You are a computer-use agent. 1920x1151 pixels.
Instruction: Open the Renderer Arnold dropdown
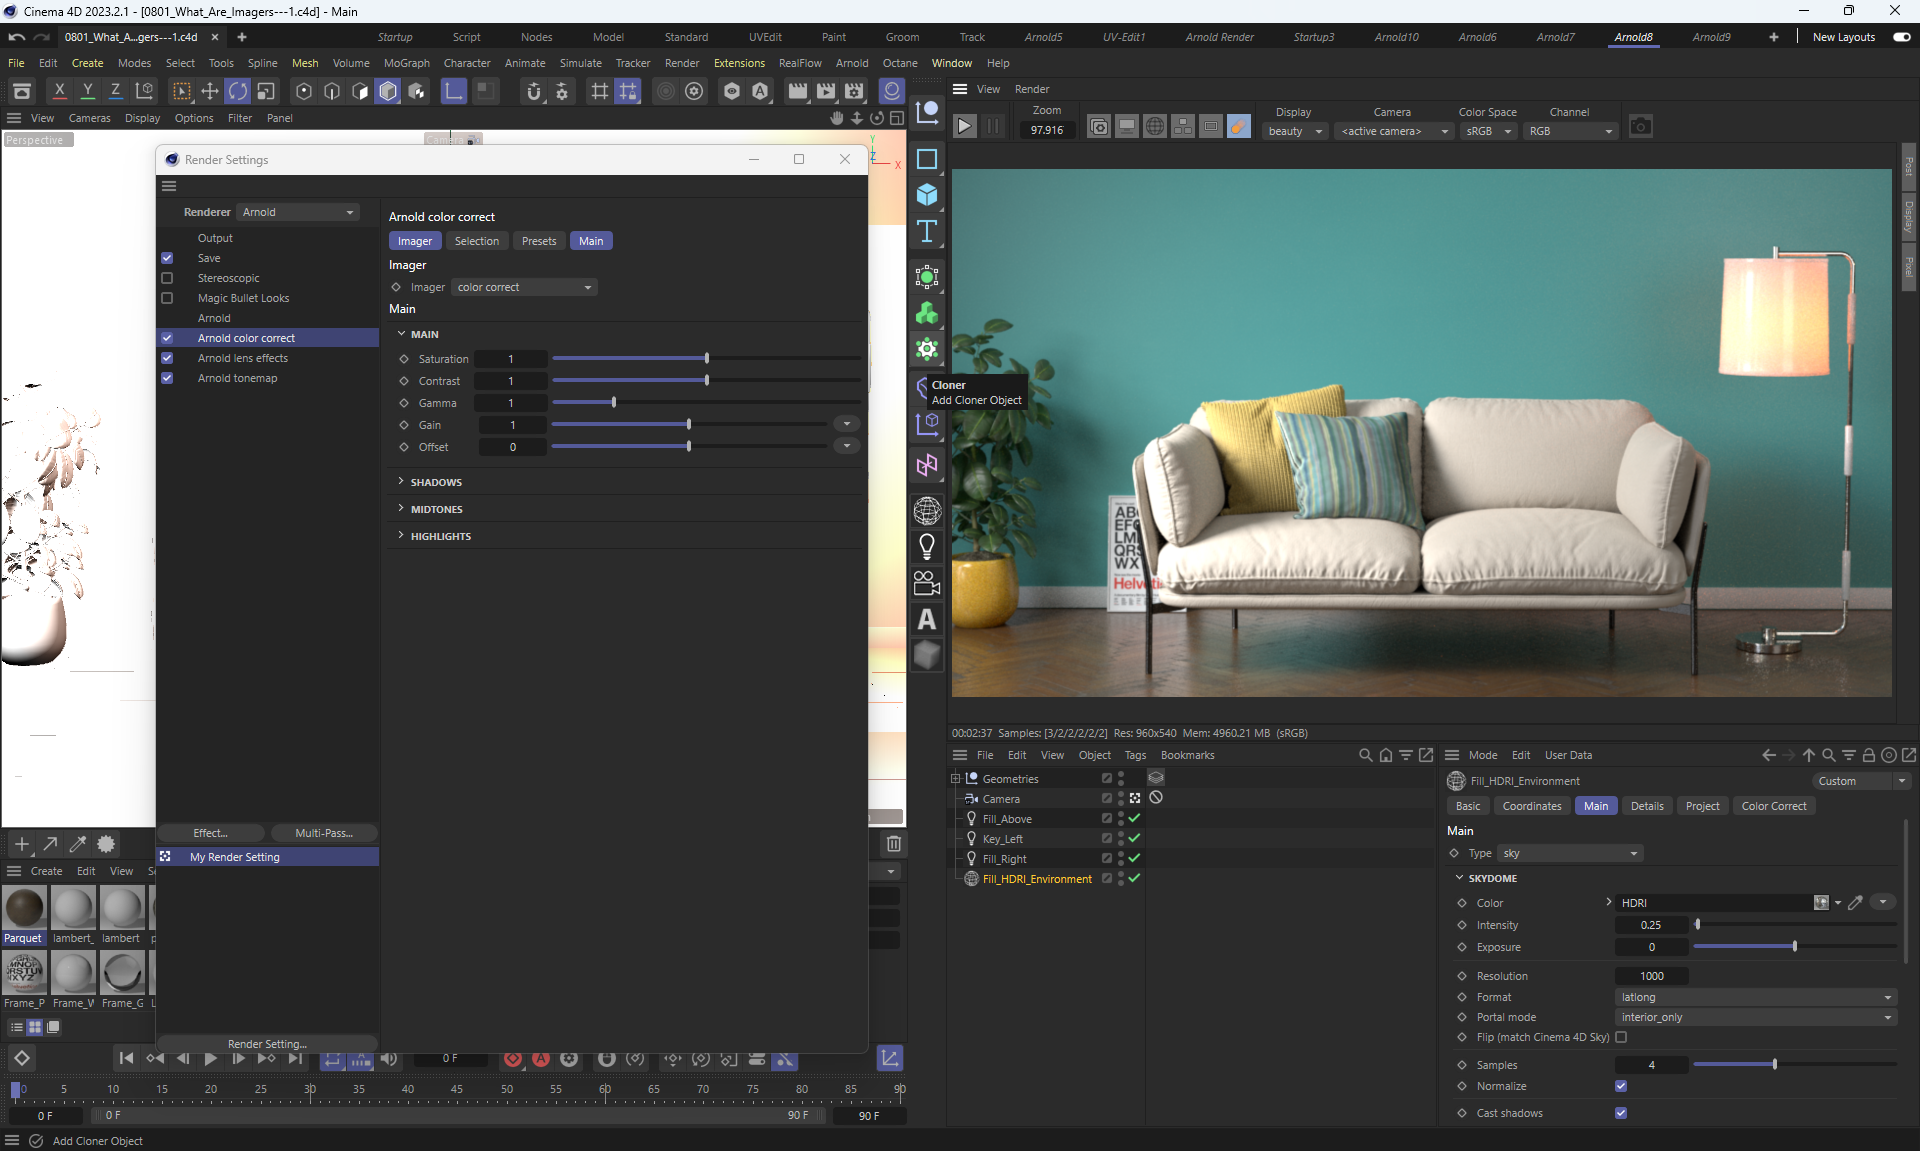tap(298, 212)
